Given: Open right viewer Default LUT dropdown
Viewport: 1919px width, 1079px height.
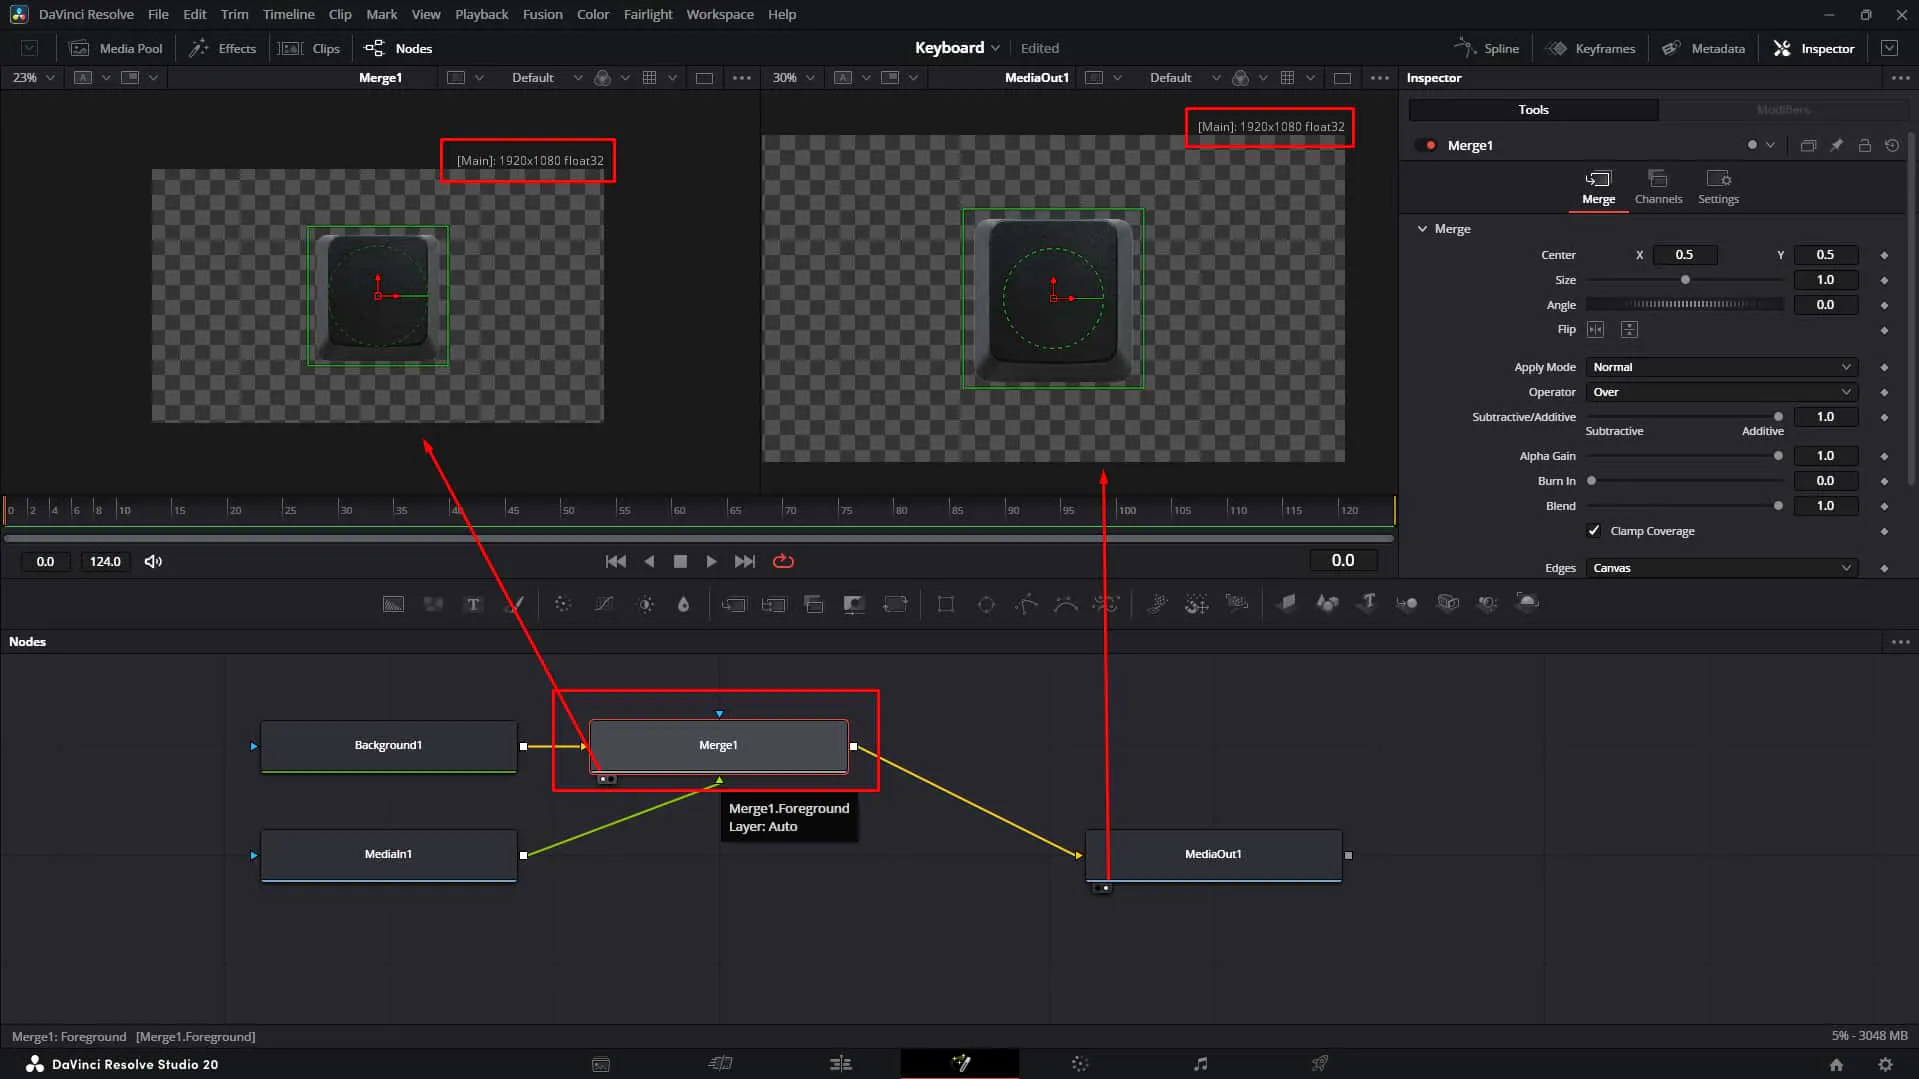Looking at the screenshot, I should tap(1184, 78).
